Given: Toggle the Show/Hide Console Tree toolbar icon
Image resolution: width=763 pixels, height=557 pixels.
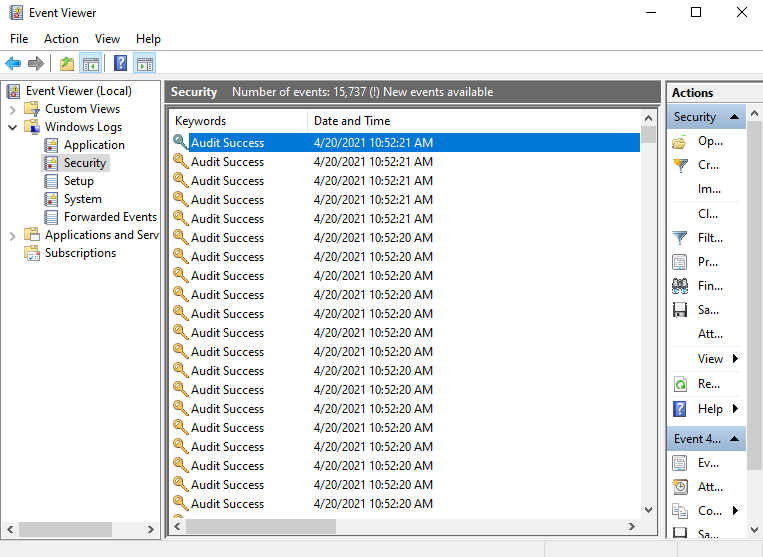Looking at the screenshot, I should point(91,64).
